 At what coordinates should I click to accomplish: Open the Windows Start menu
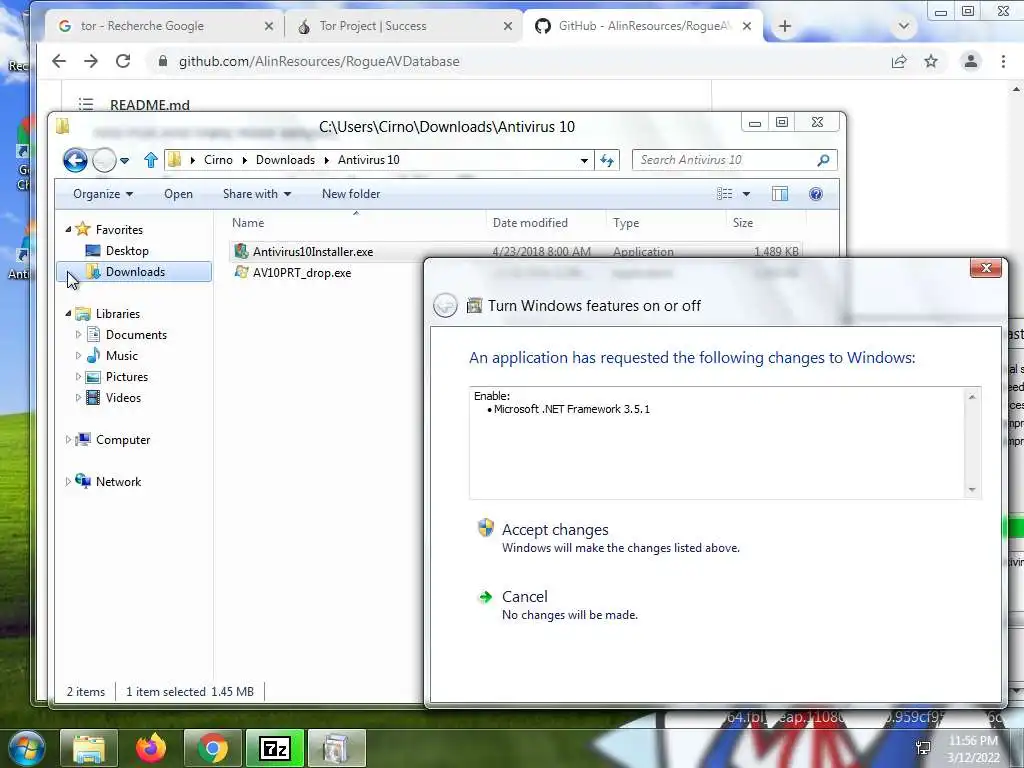(26, 748)
